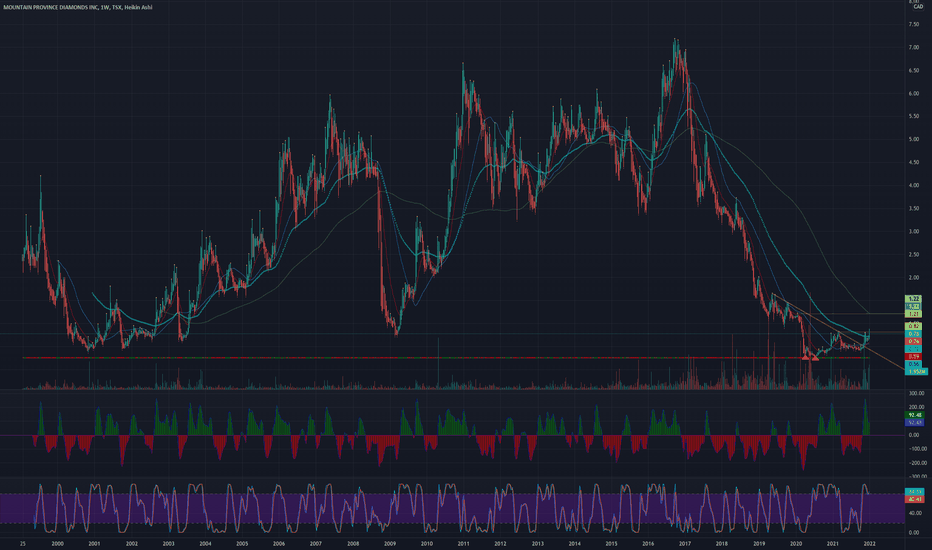Select the 2.00 price axis label
This screenshot has width=932, height=550.
913,278
